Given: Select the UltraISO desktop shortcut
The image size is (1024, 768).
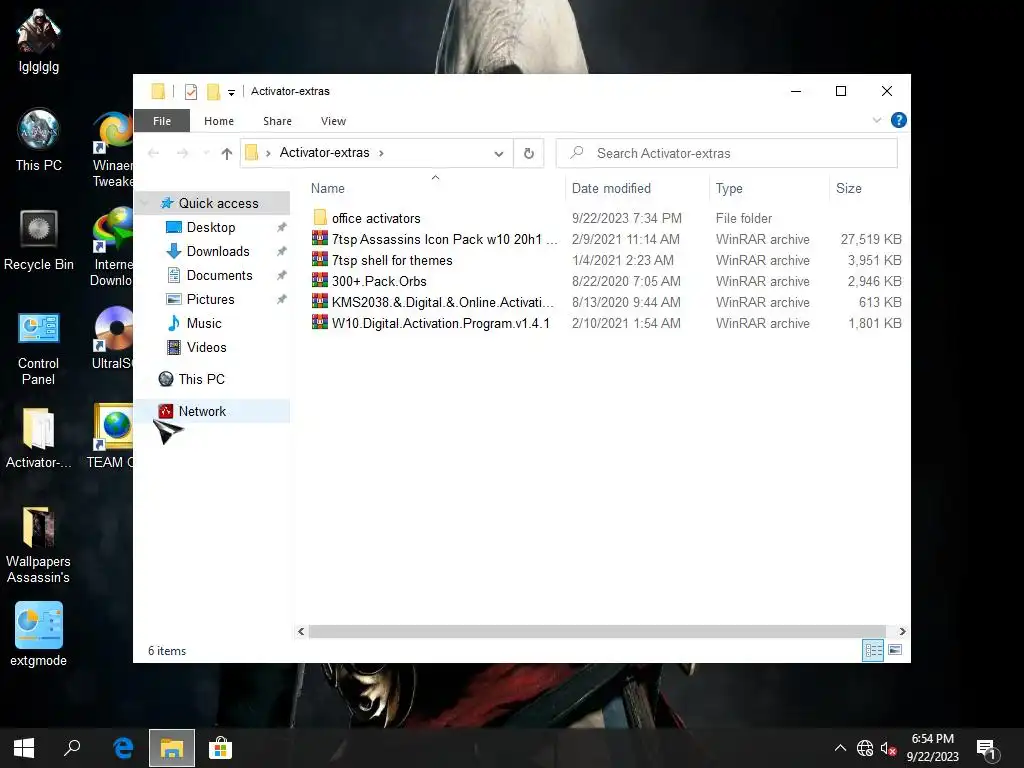Looking at the screenshot, I should (114, 338).
